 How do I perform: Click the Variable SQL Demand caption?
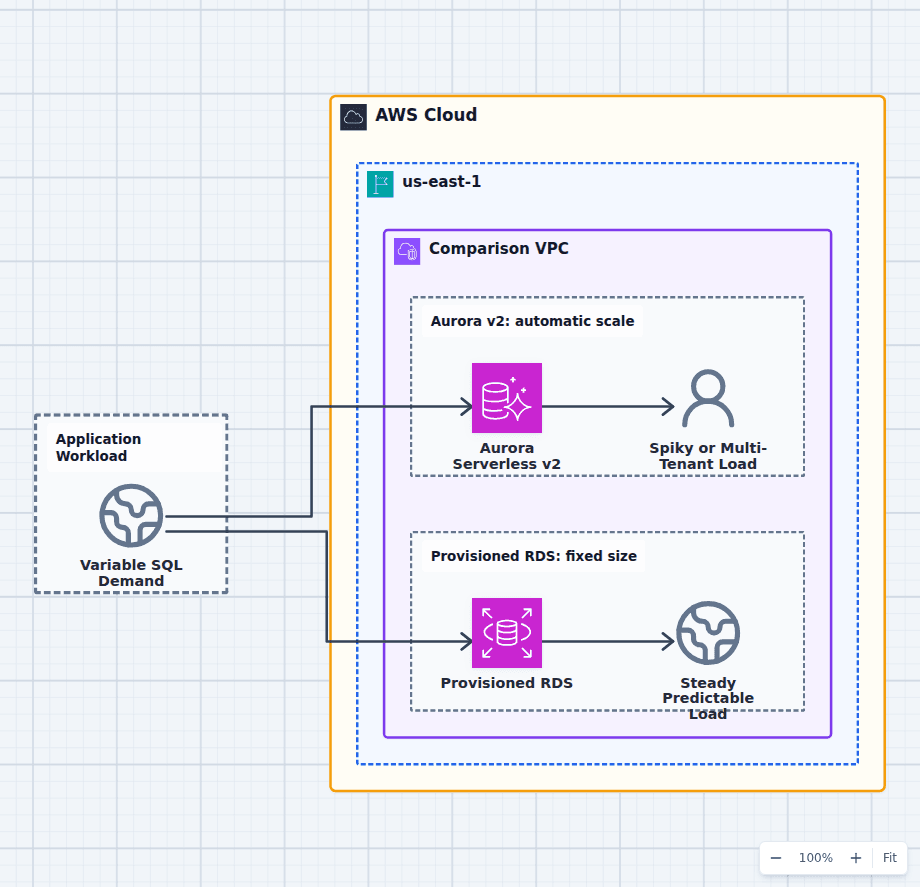coord(131,573)
